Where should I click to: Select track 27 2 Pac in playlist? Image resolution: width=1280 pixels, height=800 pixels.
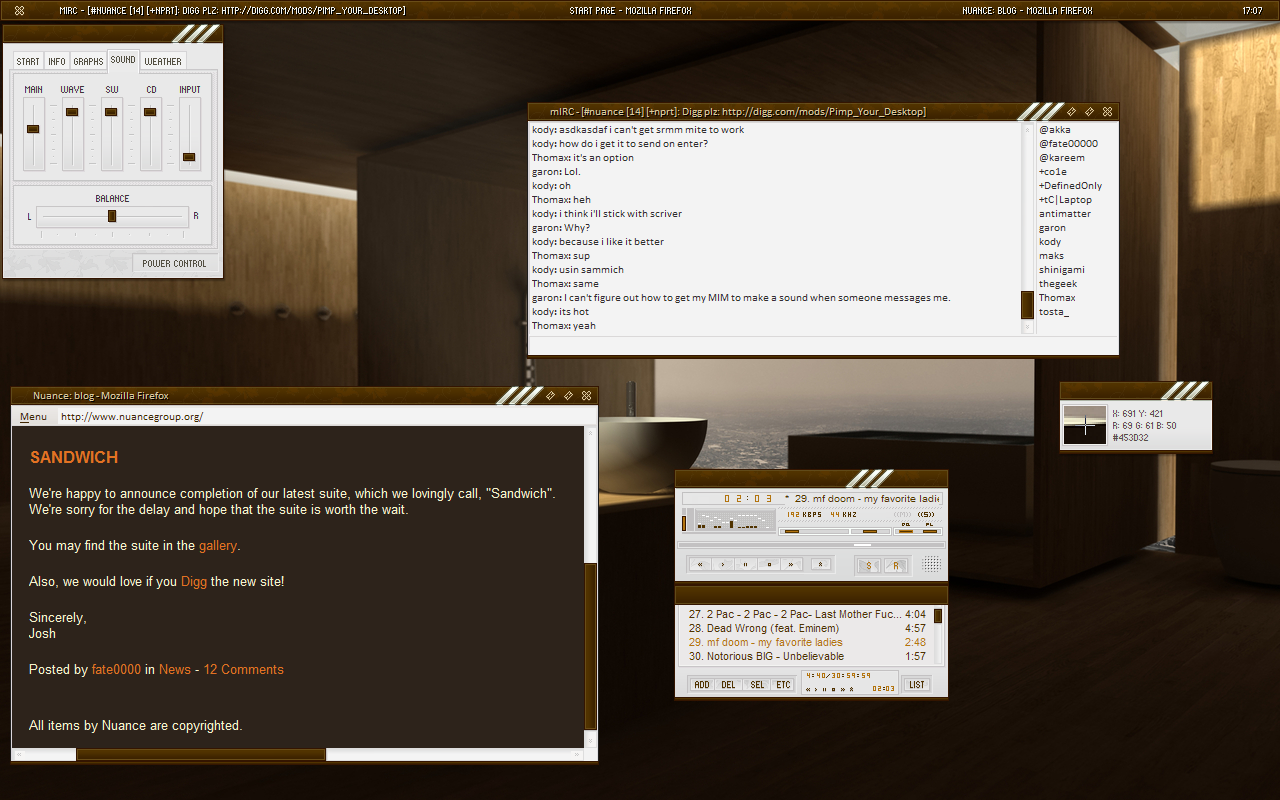pyautogui.click(x=807, y=614)
